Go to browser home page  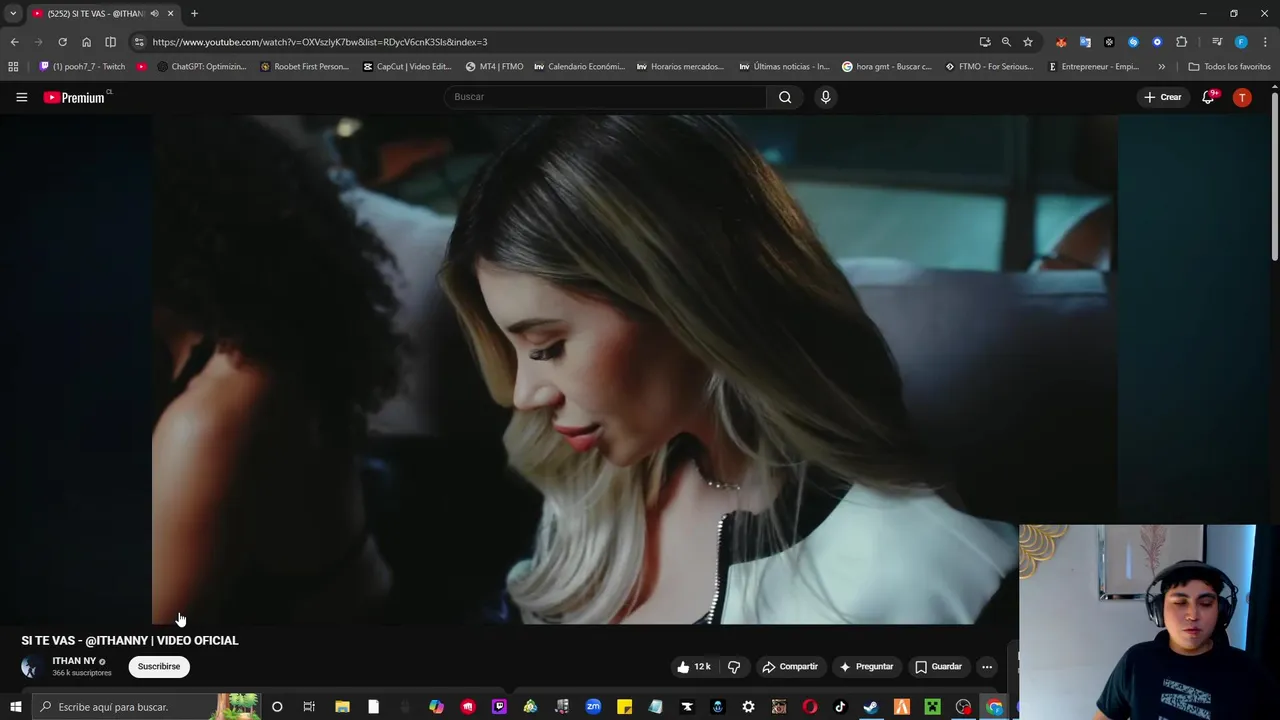pyautogui.click(x=86, y=42)
